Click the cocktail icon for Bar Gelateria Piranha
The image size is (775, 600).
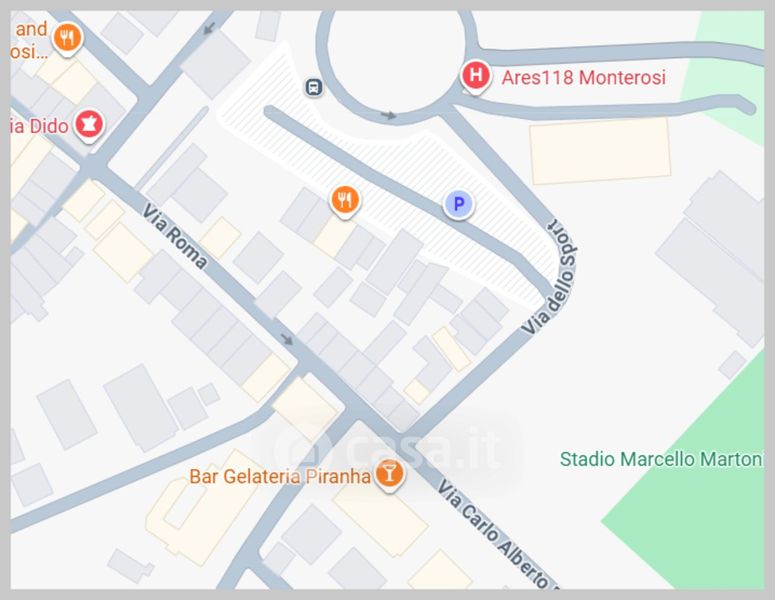click(x=389, y=474)
